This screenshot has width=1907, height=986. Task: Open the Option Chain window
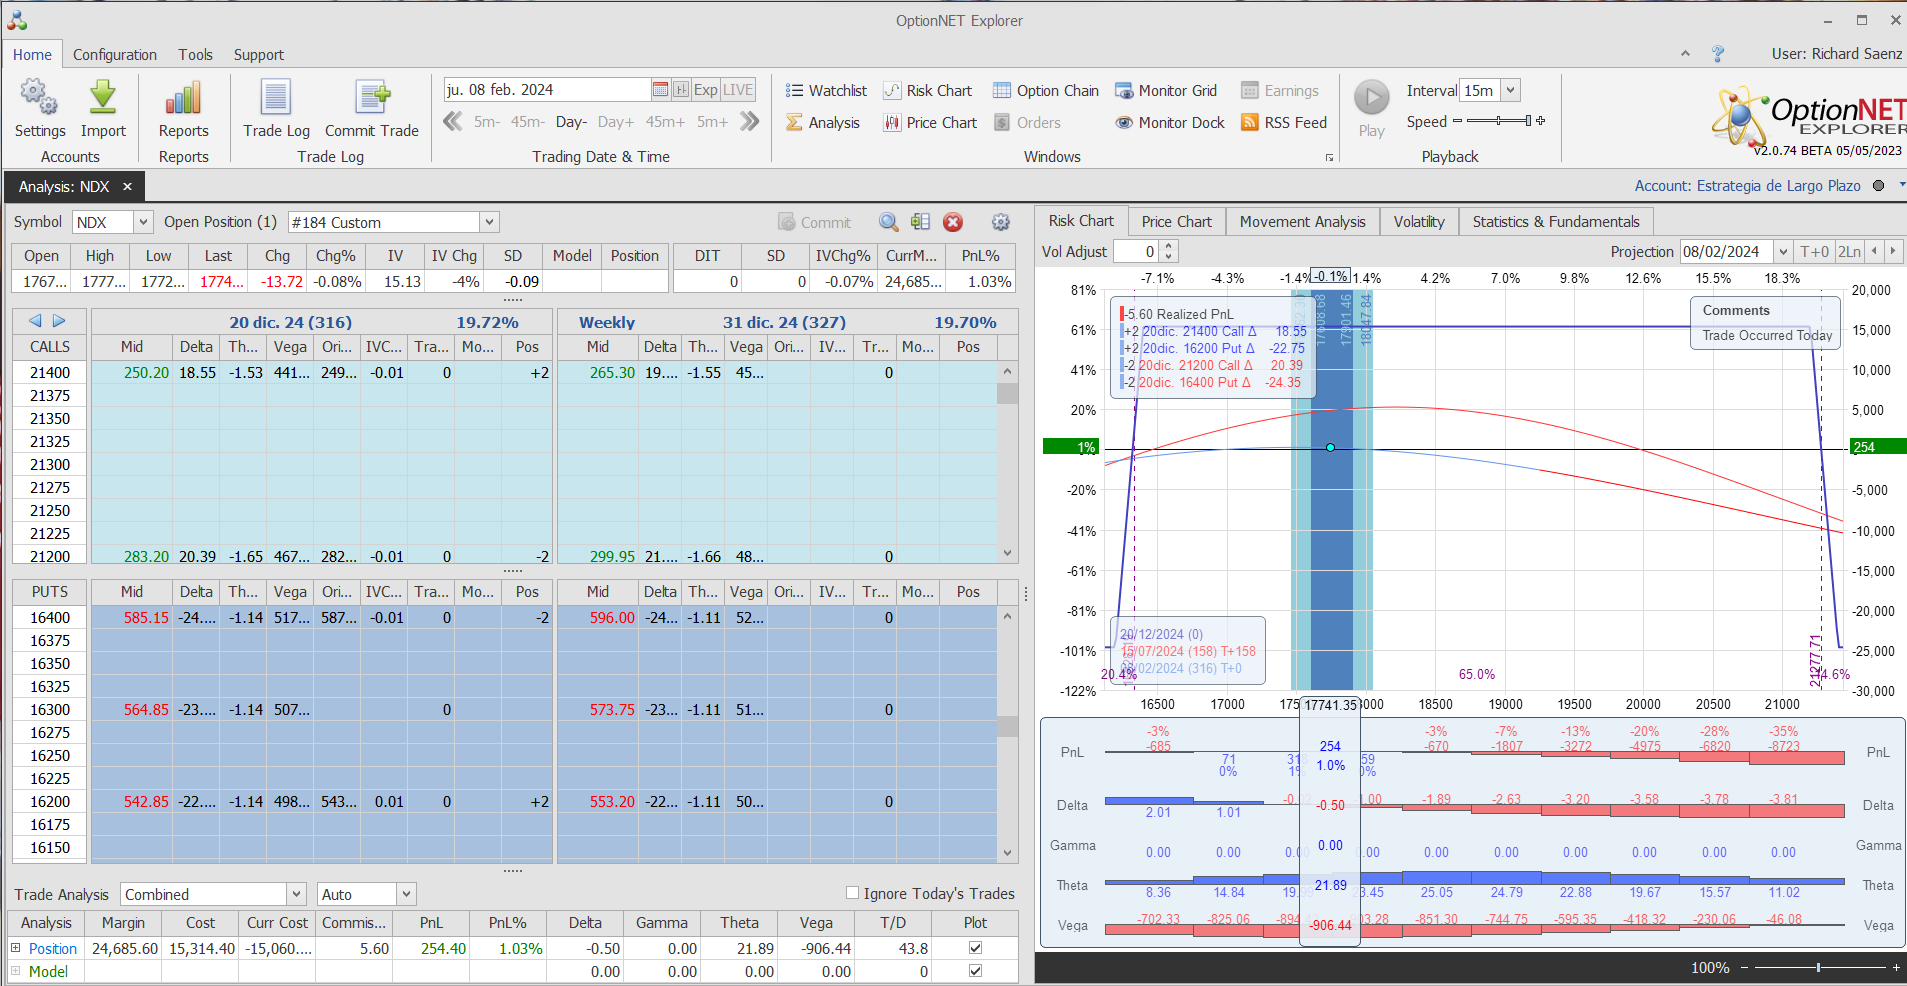click(x=1046, y=91)
